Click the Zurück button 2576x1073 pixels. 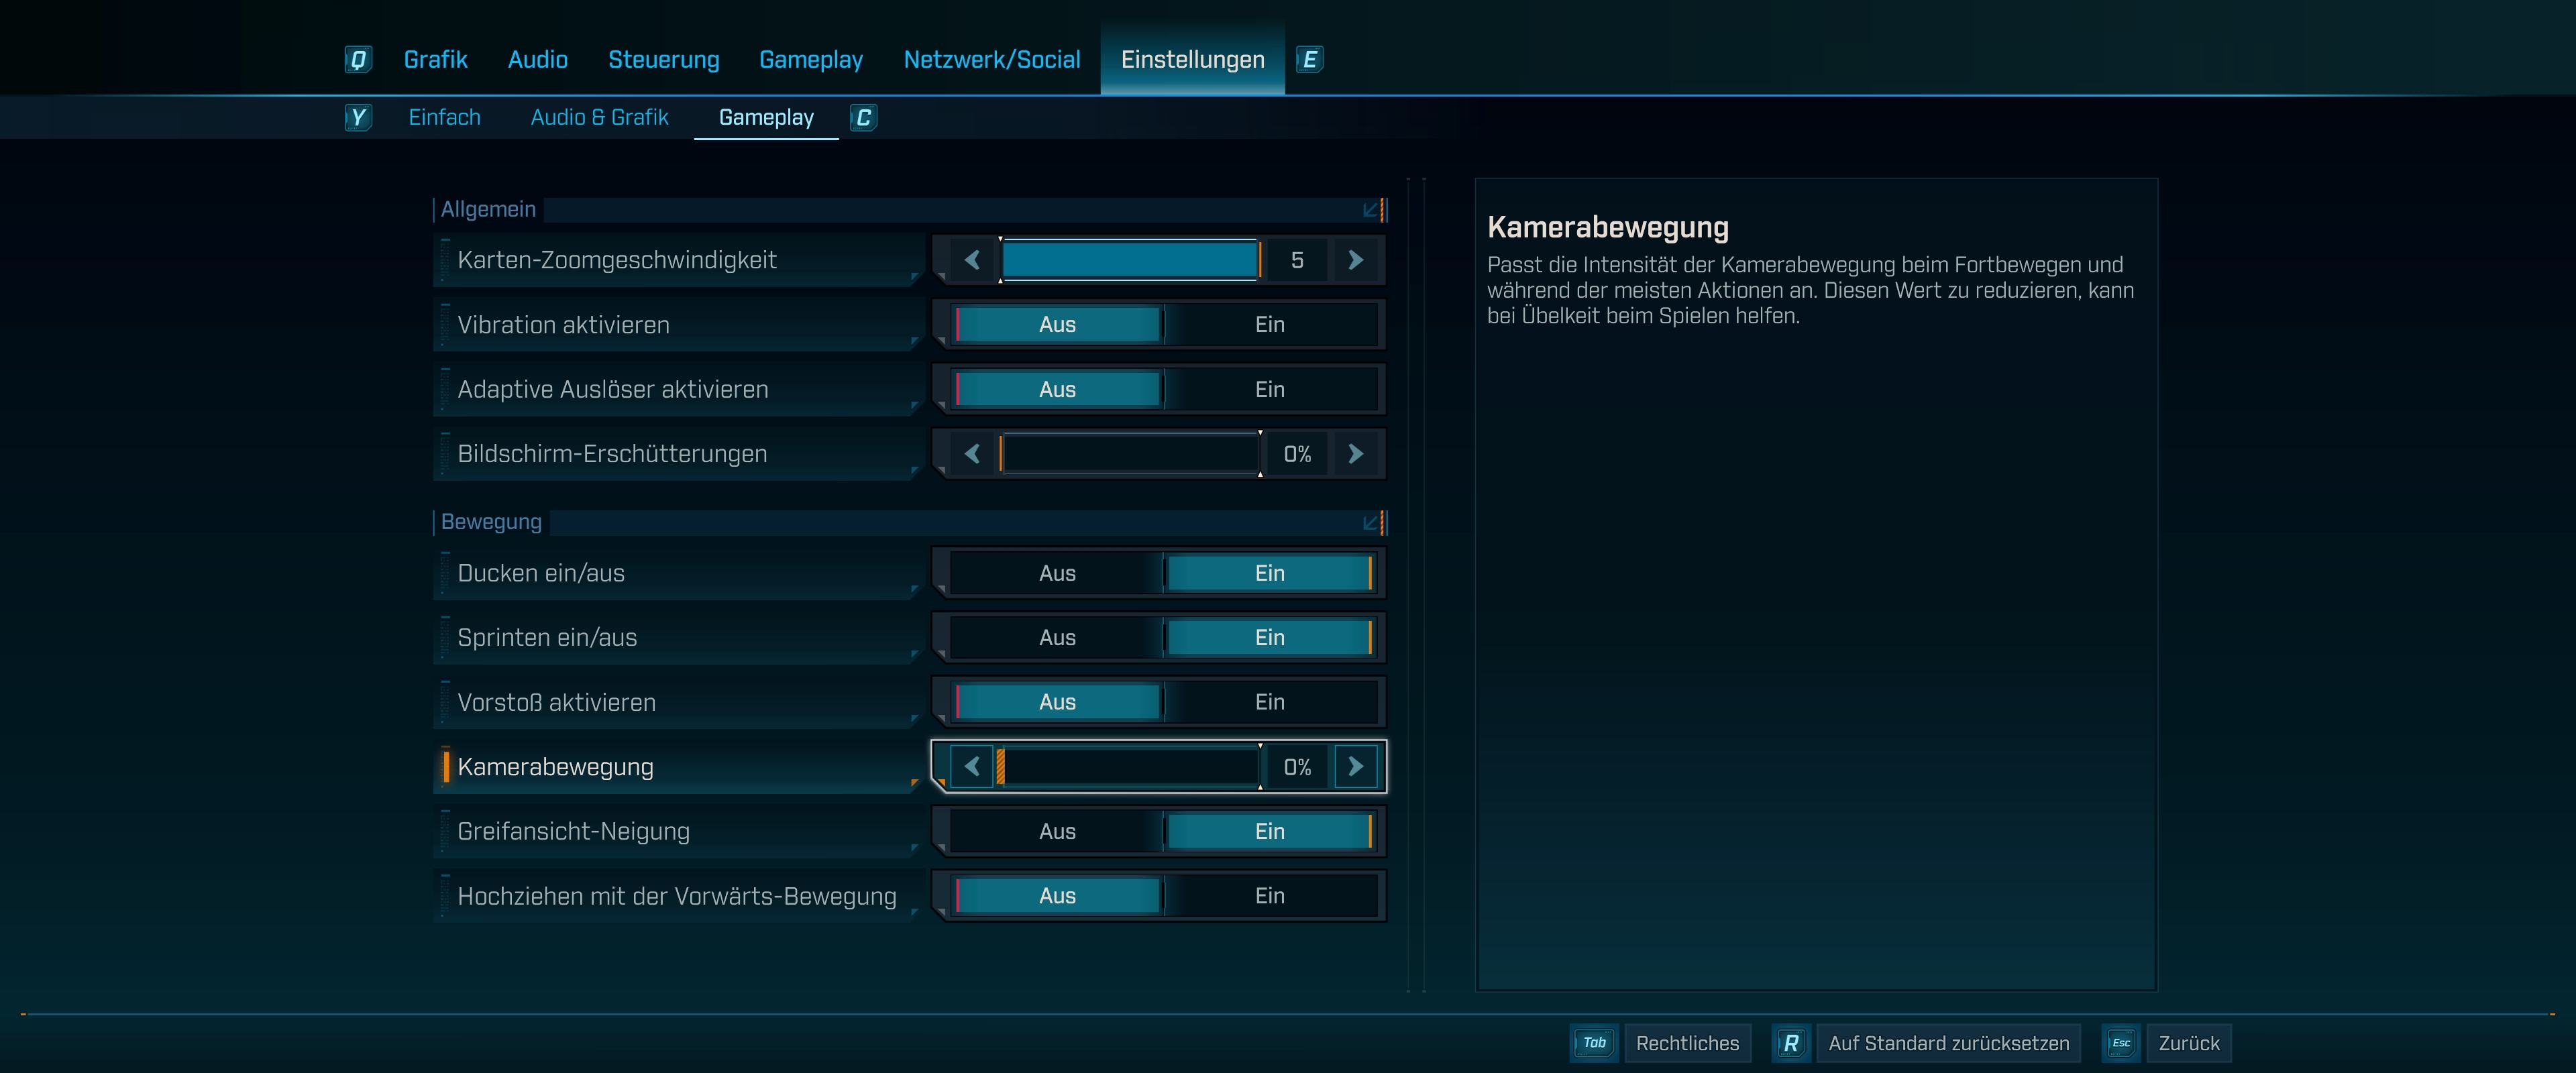2188,1043
